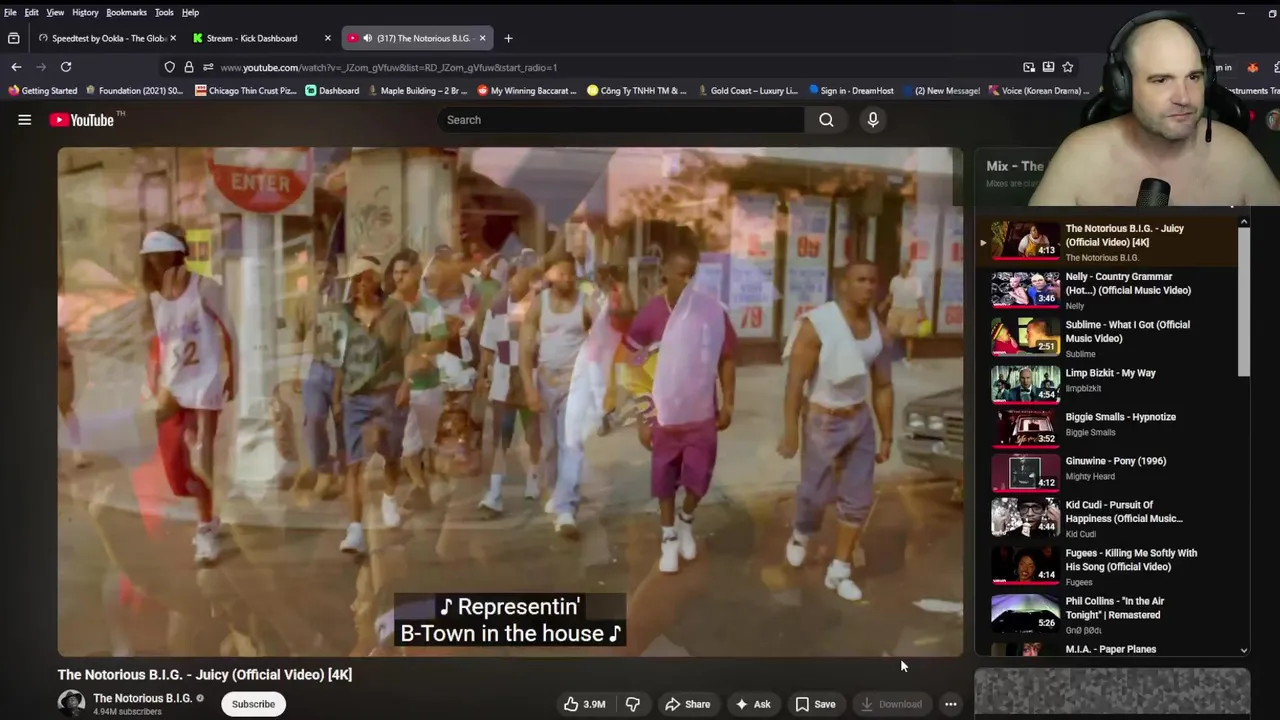Pause the video by clicking player
Image resolution: width=1280 pixels, height=720 pixels.
tap(510, 402)
